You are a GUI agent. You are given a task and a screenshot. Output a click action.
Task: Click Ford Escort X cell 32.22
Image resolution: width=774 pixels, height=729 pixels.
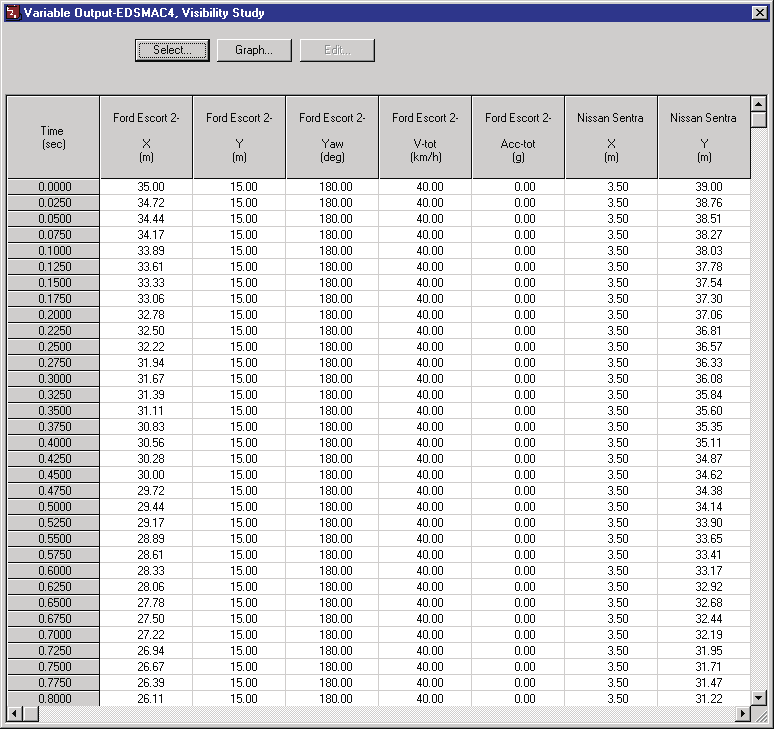coord(146,346)
